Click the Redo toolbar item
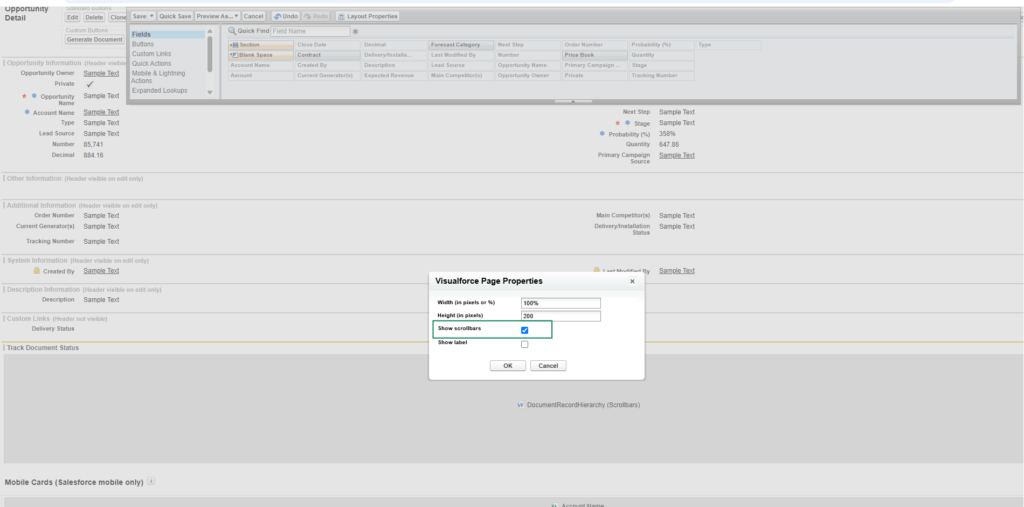 coord(316,16)
